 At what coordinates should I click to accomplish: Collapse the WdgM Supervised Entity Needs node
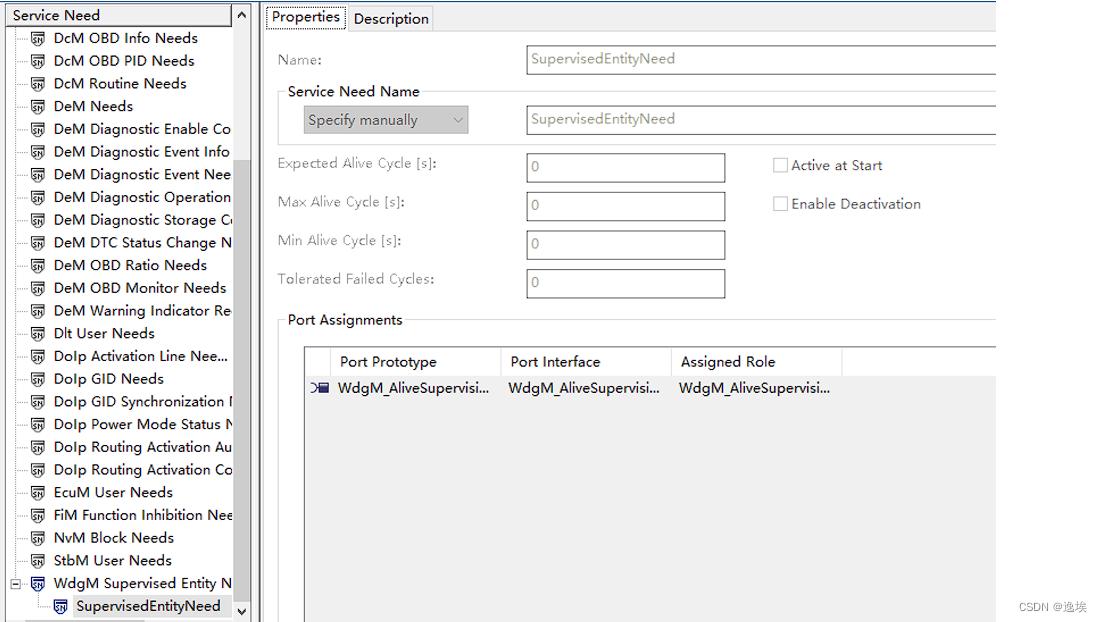pos(14,583)
